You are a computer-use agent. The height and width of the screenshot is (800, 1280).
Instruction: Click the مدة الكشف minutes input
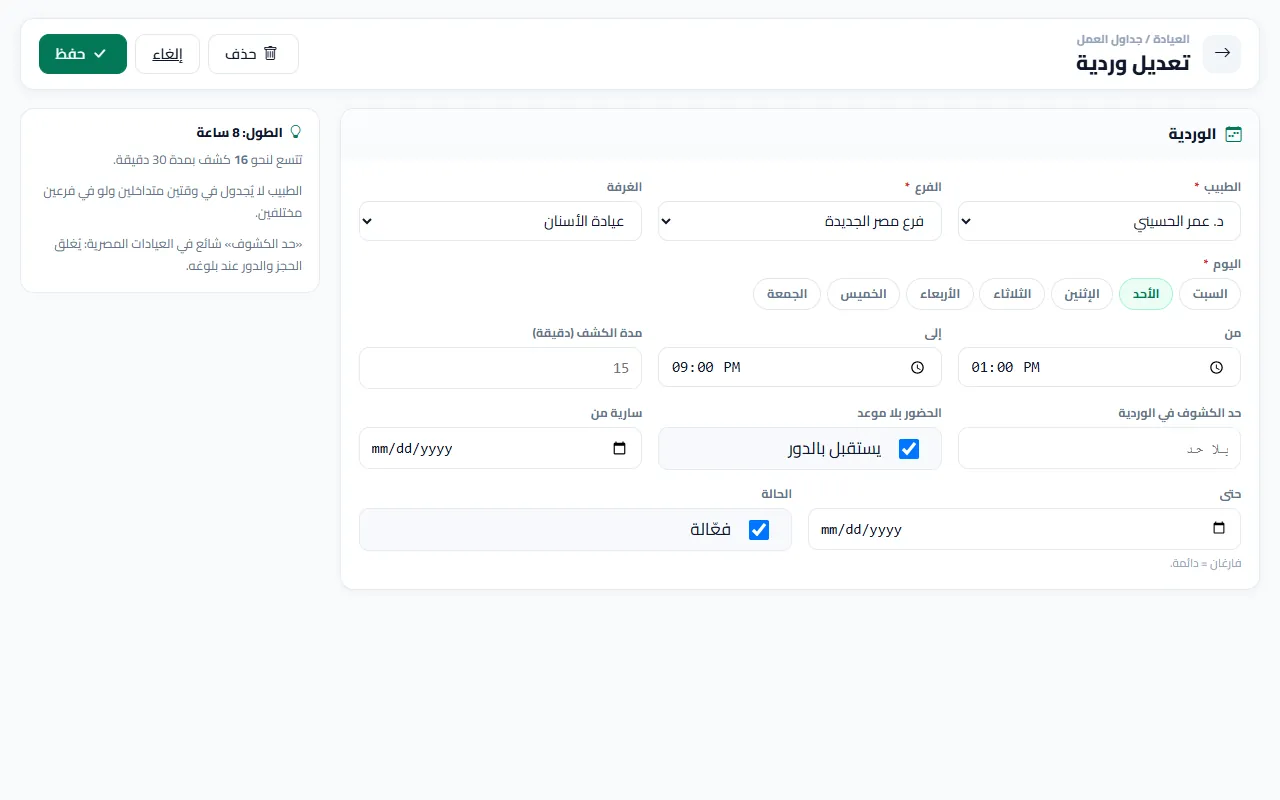(500, 368)
